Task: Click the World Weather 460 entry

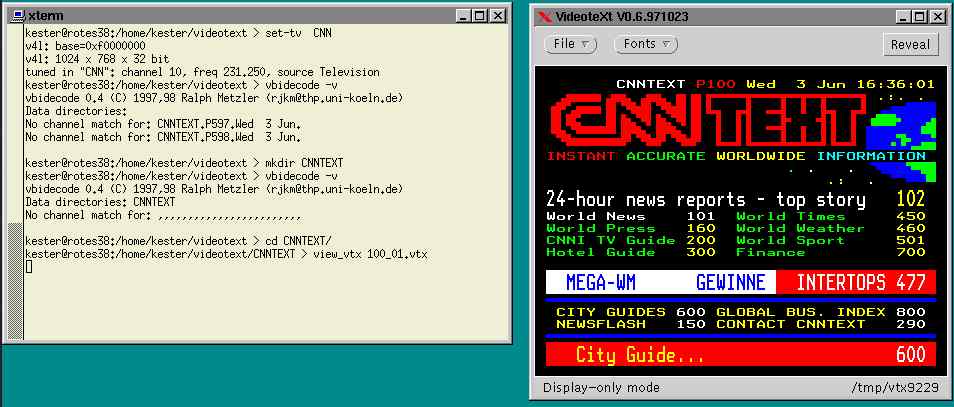Action: tap(831, 228)
